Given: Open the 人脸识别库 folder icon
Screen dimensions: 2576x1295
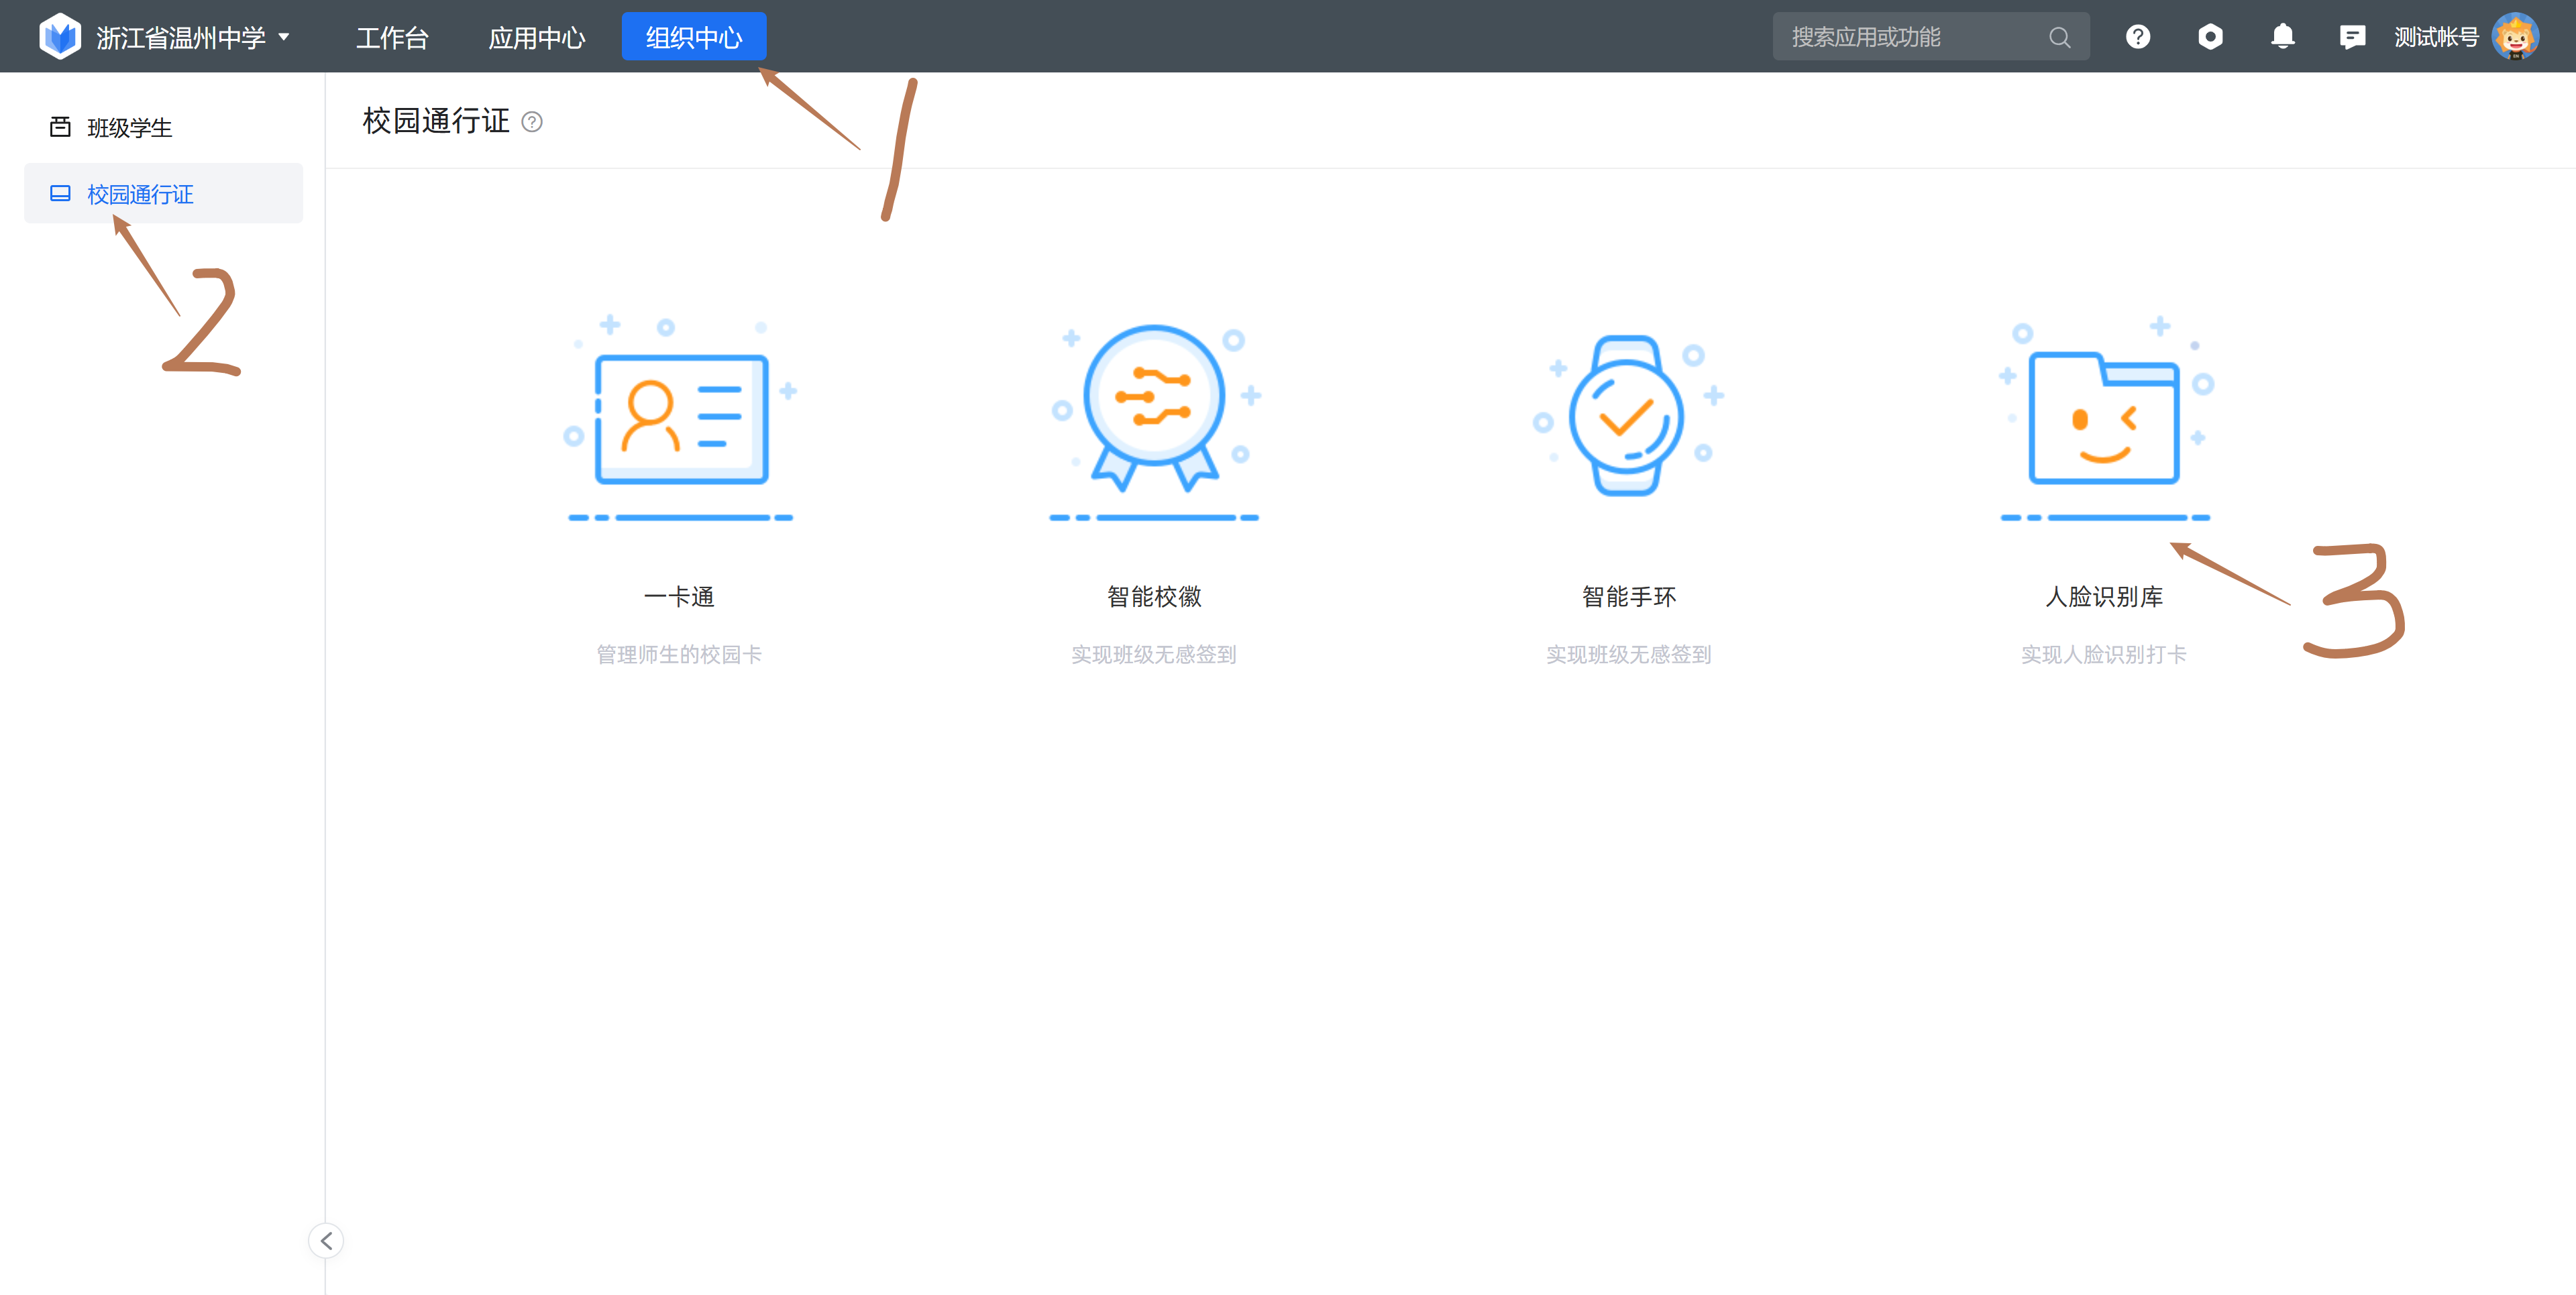Looking at the screenshot, I should 2103,419.
